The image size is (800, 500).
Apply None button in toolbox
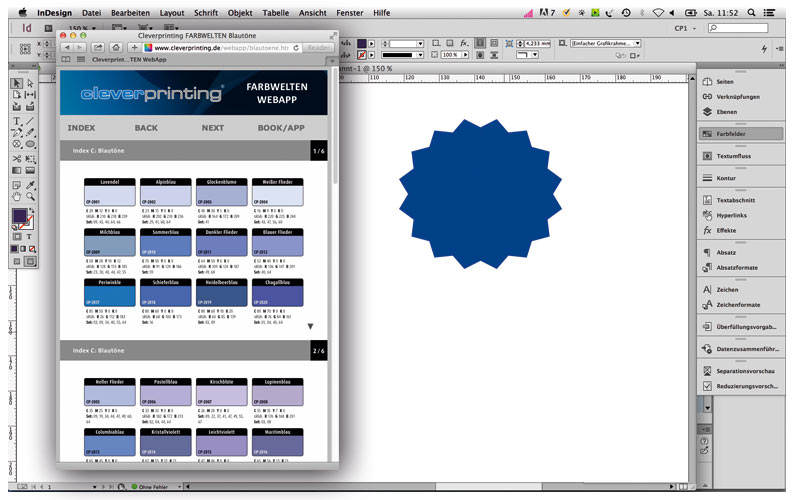coord(33,249)
